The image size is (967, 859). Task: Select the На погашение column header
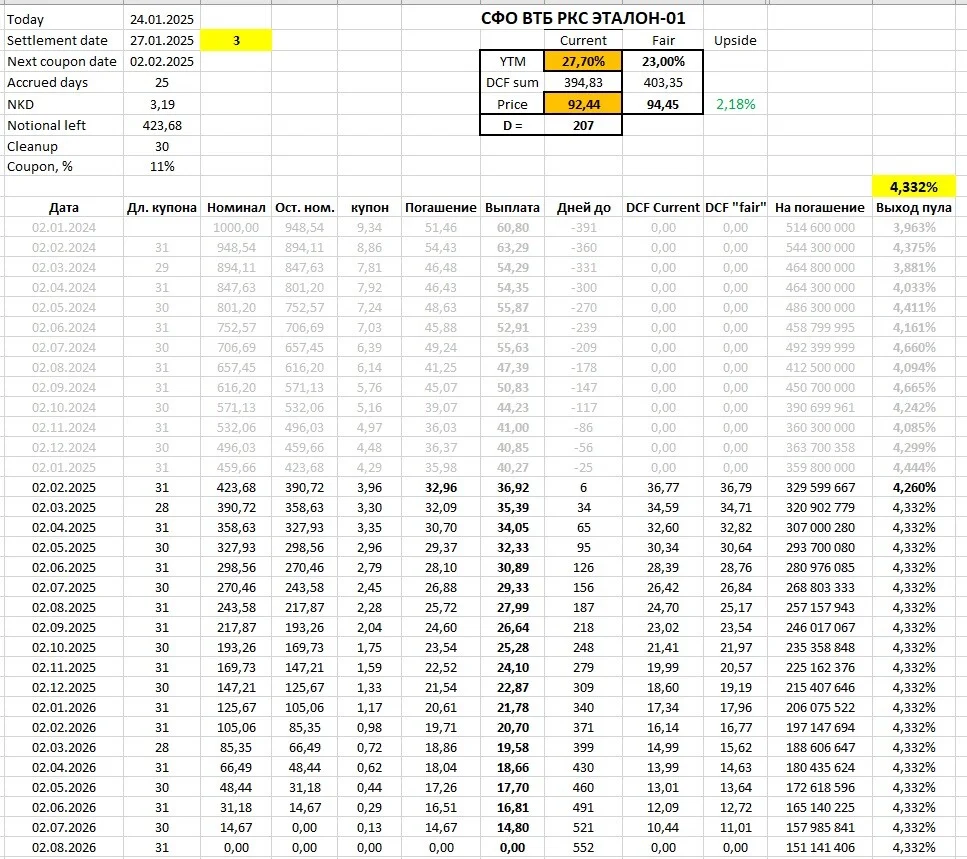coord(820,208)
